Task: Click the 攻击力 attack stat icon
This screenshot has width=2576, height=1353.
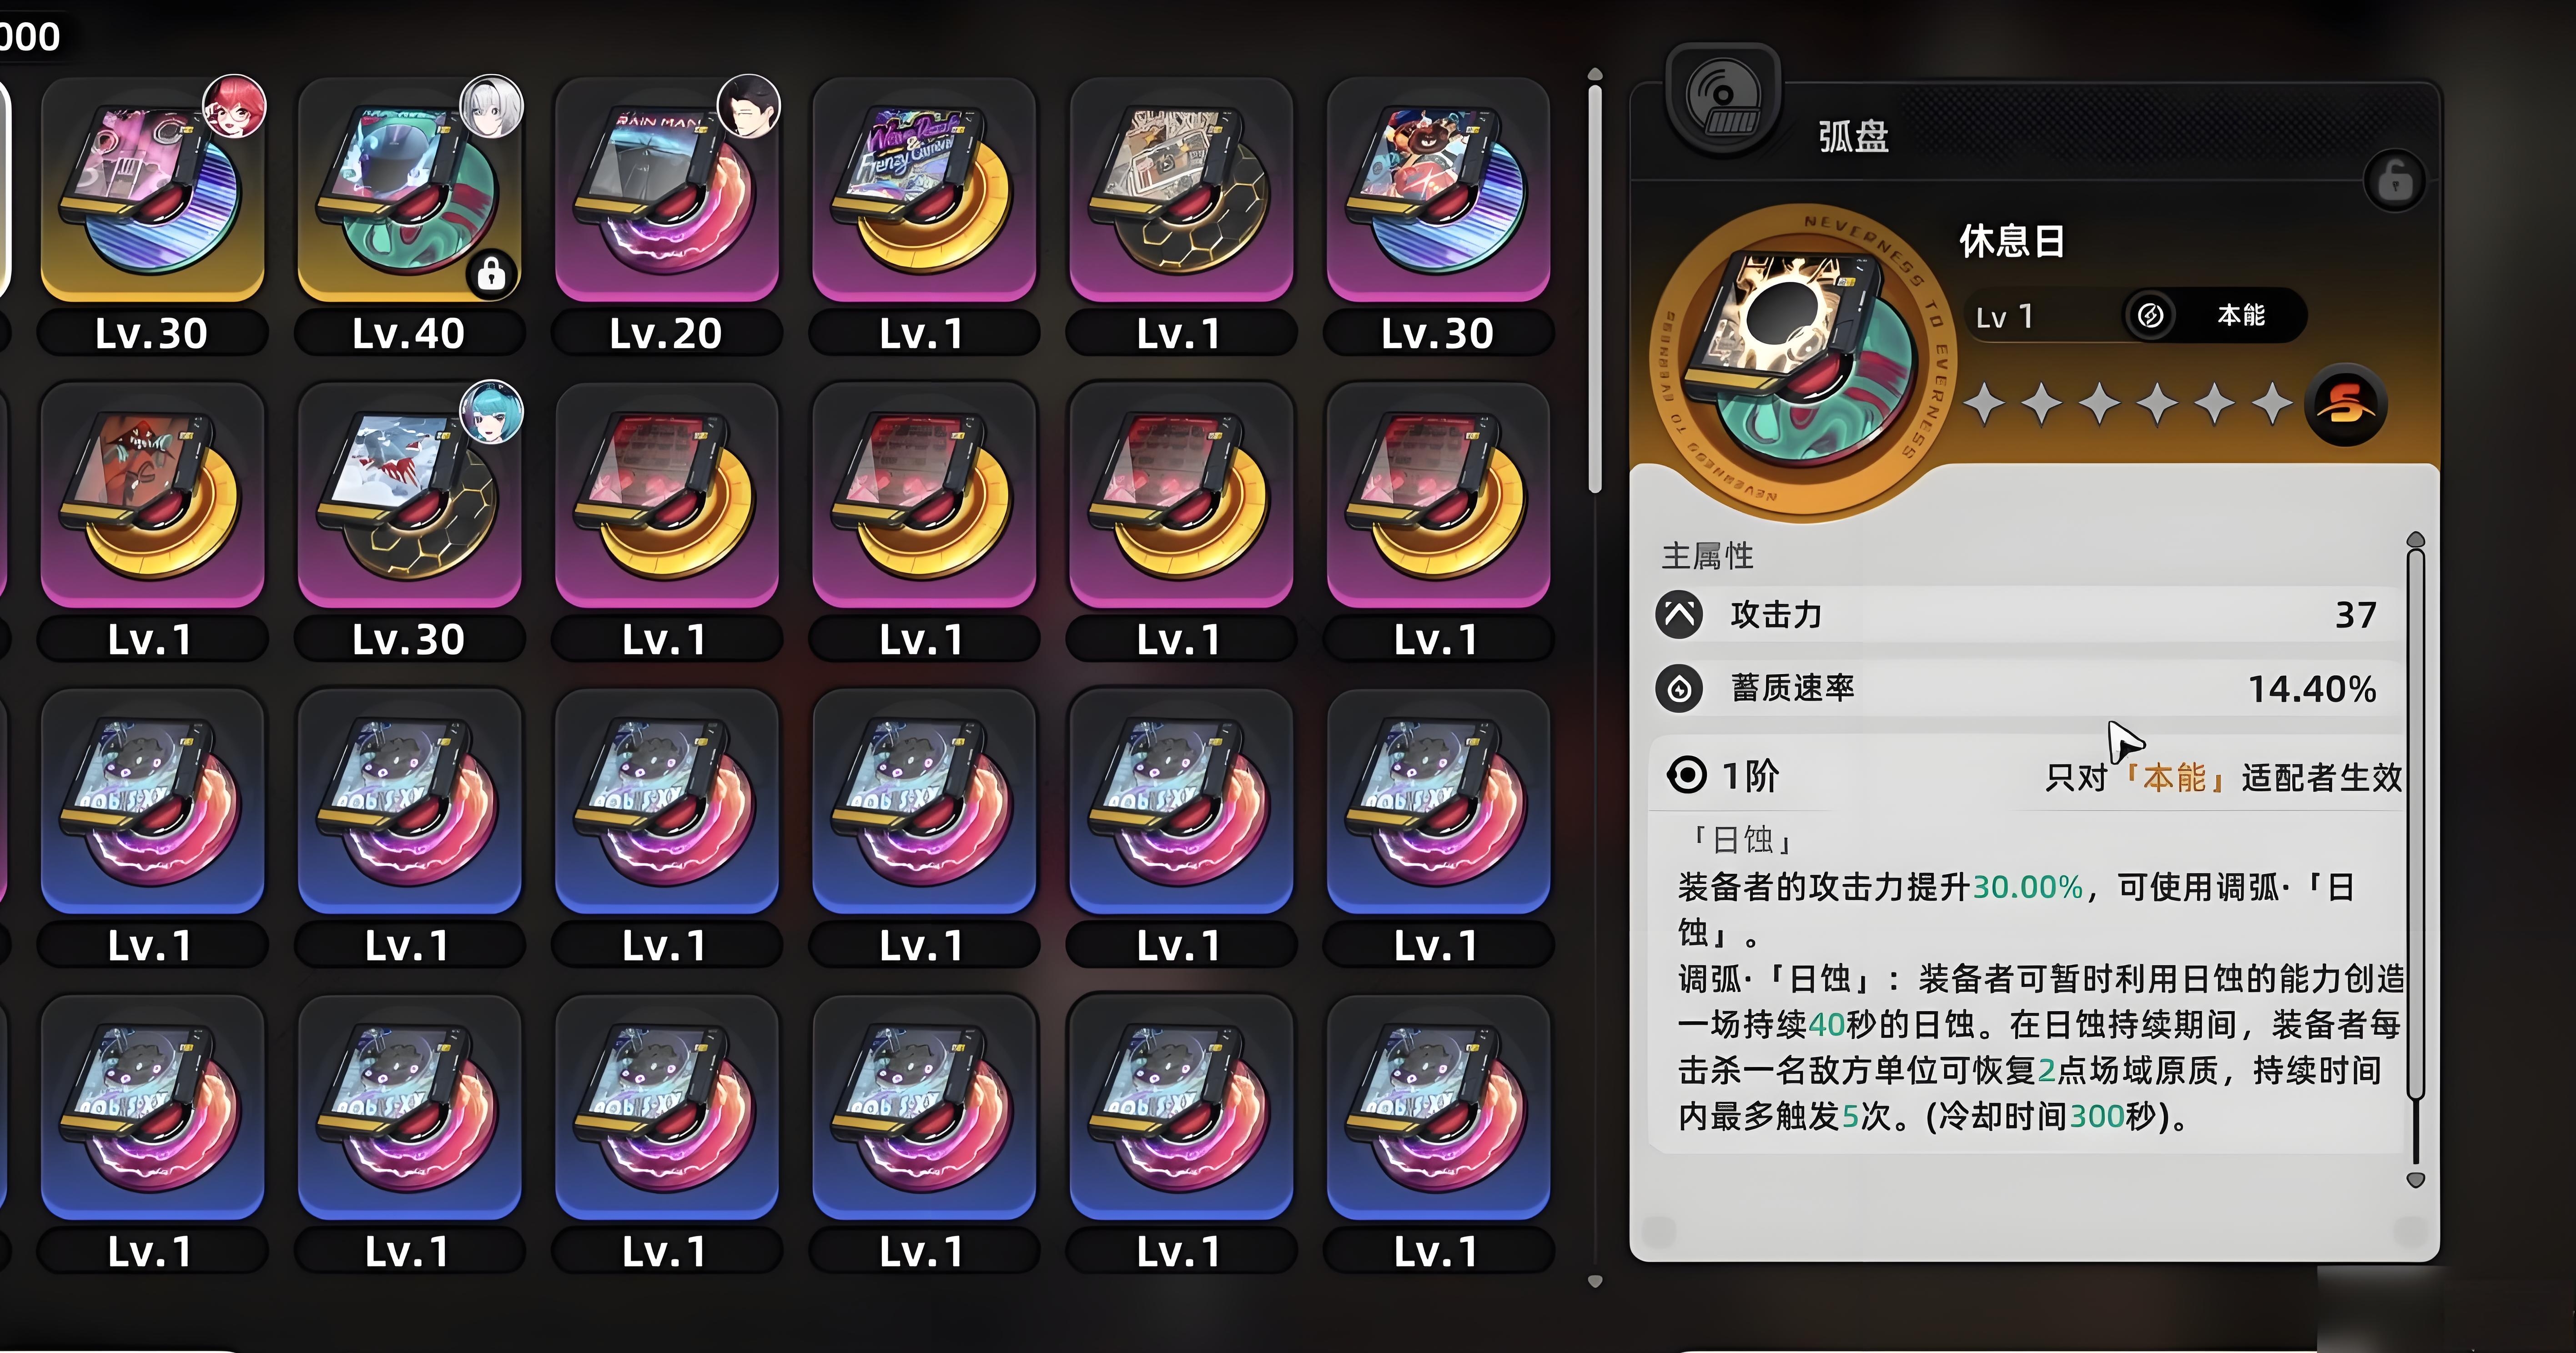Action: tap(1679, 614)
